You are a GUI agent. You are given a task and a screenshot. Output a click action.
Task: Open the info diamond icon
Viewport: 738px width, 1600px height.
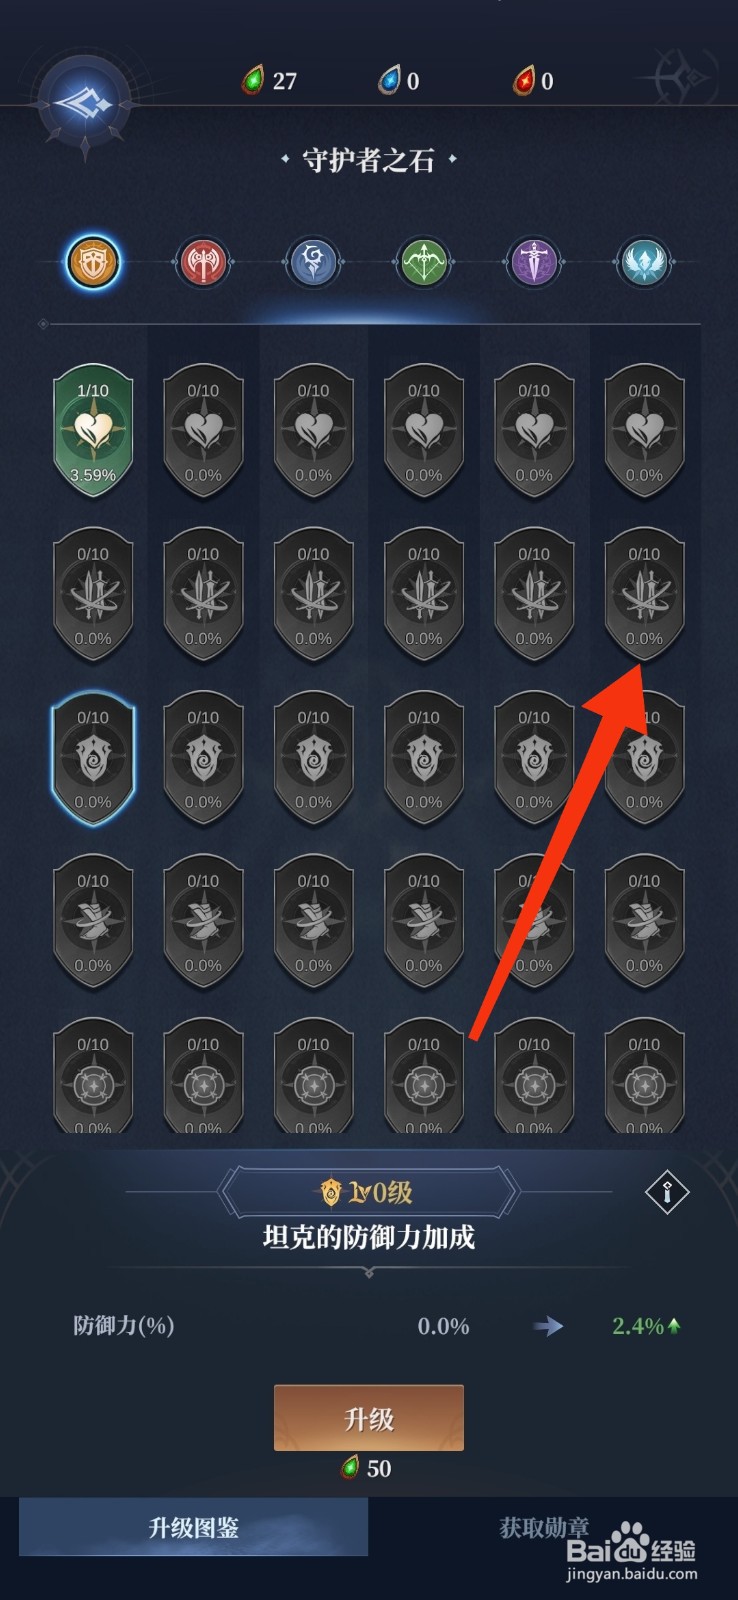[x=667, y=1192]
